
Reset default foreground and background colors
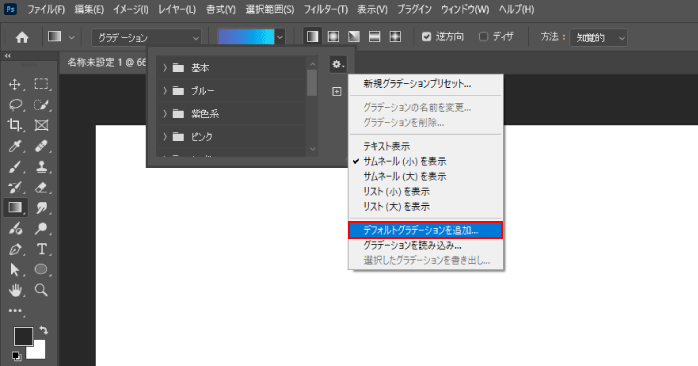(16, 356)
